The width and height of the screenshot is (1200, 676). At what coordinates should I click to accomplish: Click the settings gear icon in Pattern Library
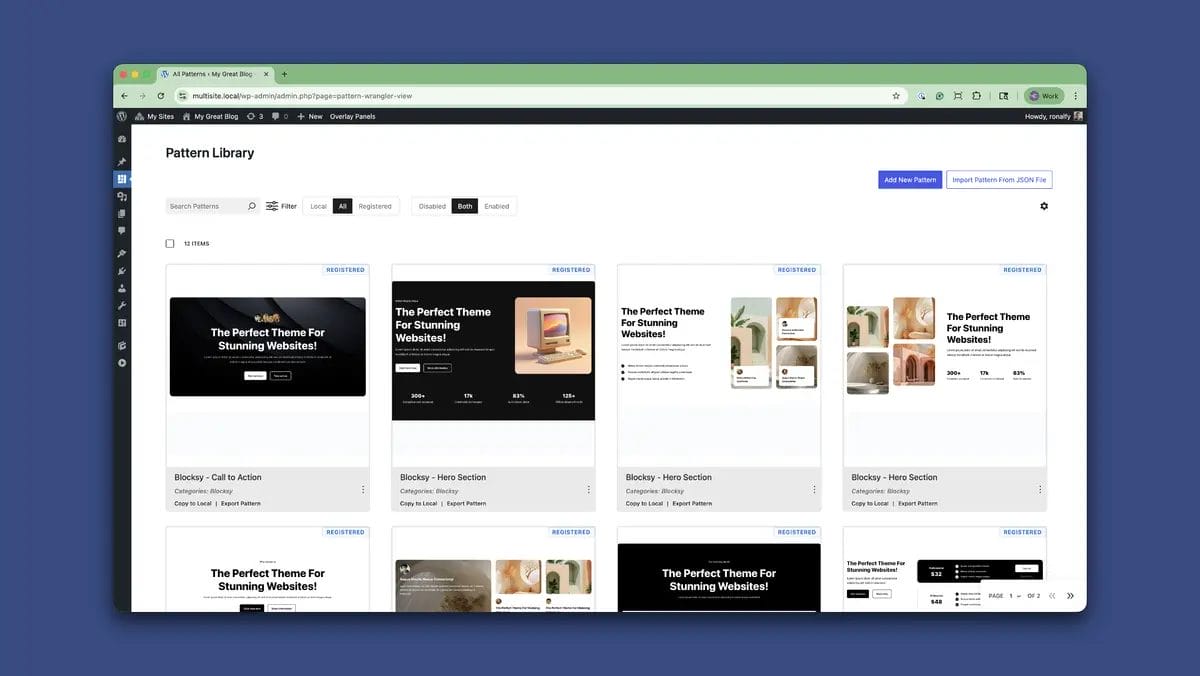click(1044, 206)
